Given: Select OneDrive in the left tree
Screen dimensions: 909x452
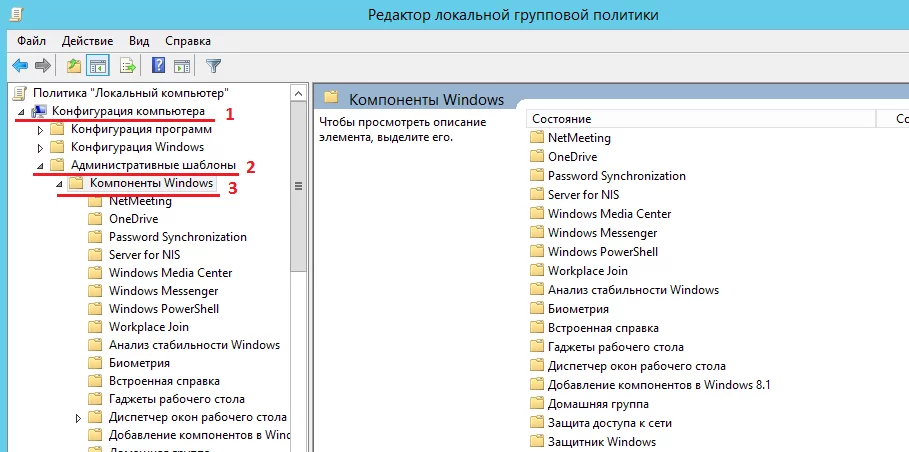Looking at the screenshot, I should point(133,219).
